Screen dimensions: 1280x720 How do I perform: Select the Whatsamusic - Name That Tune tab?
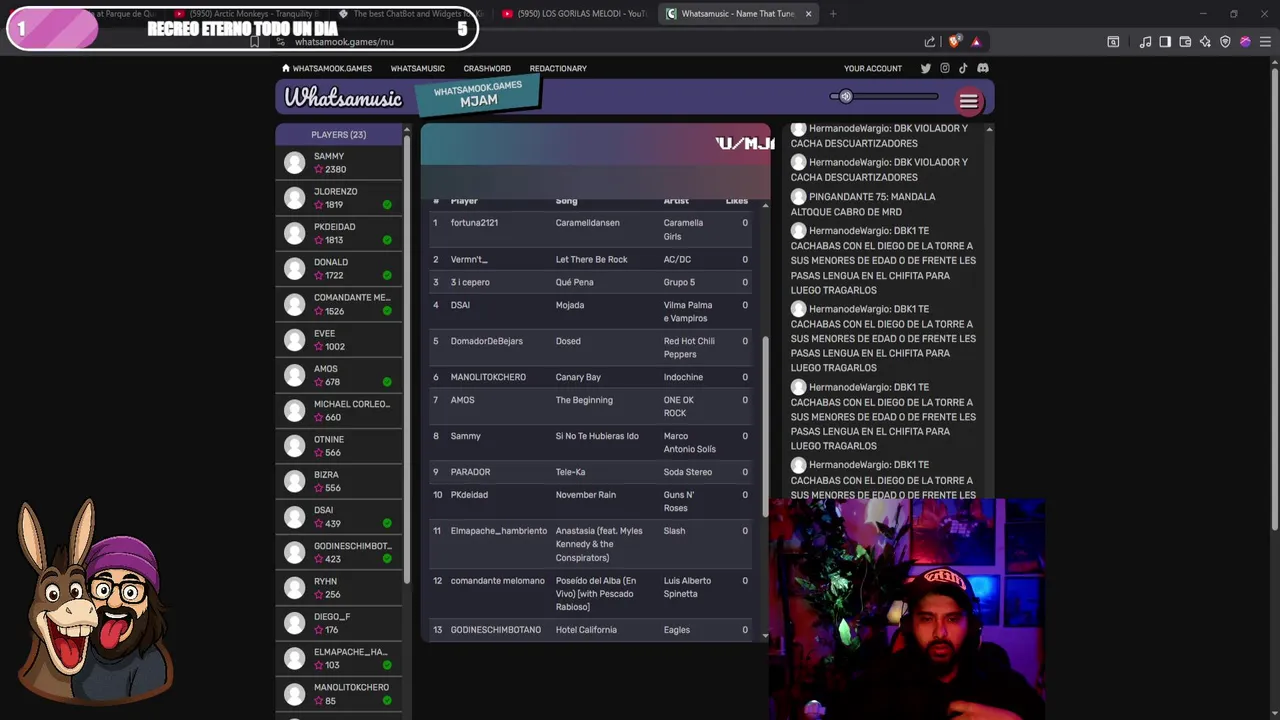[x=737, y=14]
